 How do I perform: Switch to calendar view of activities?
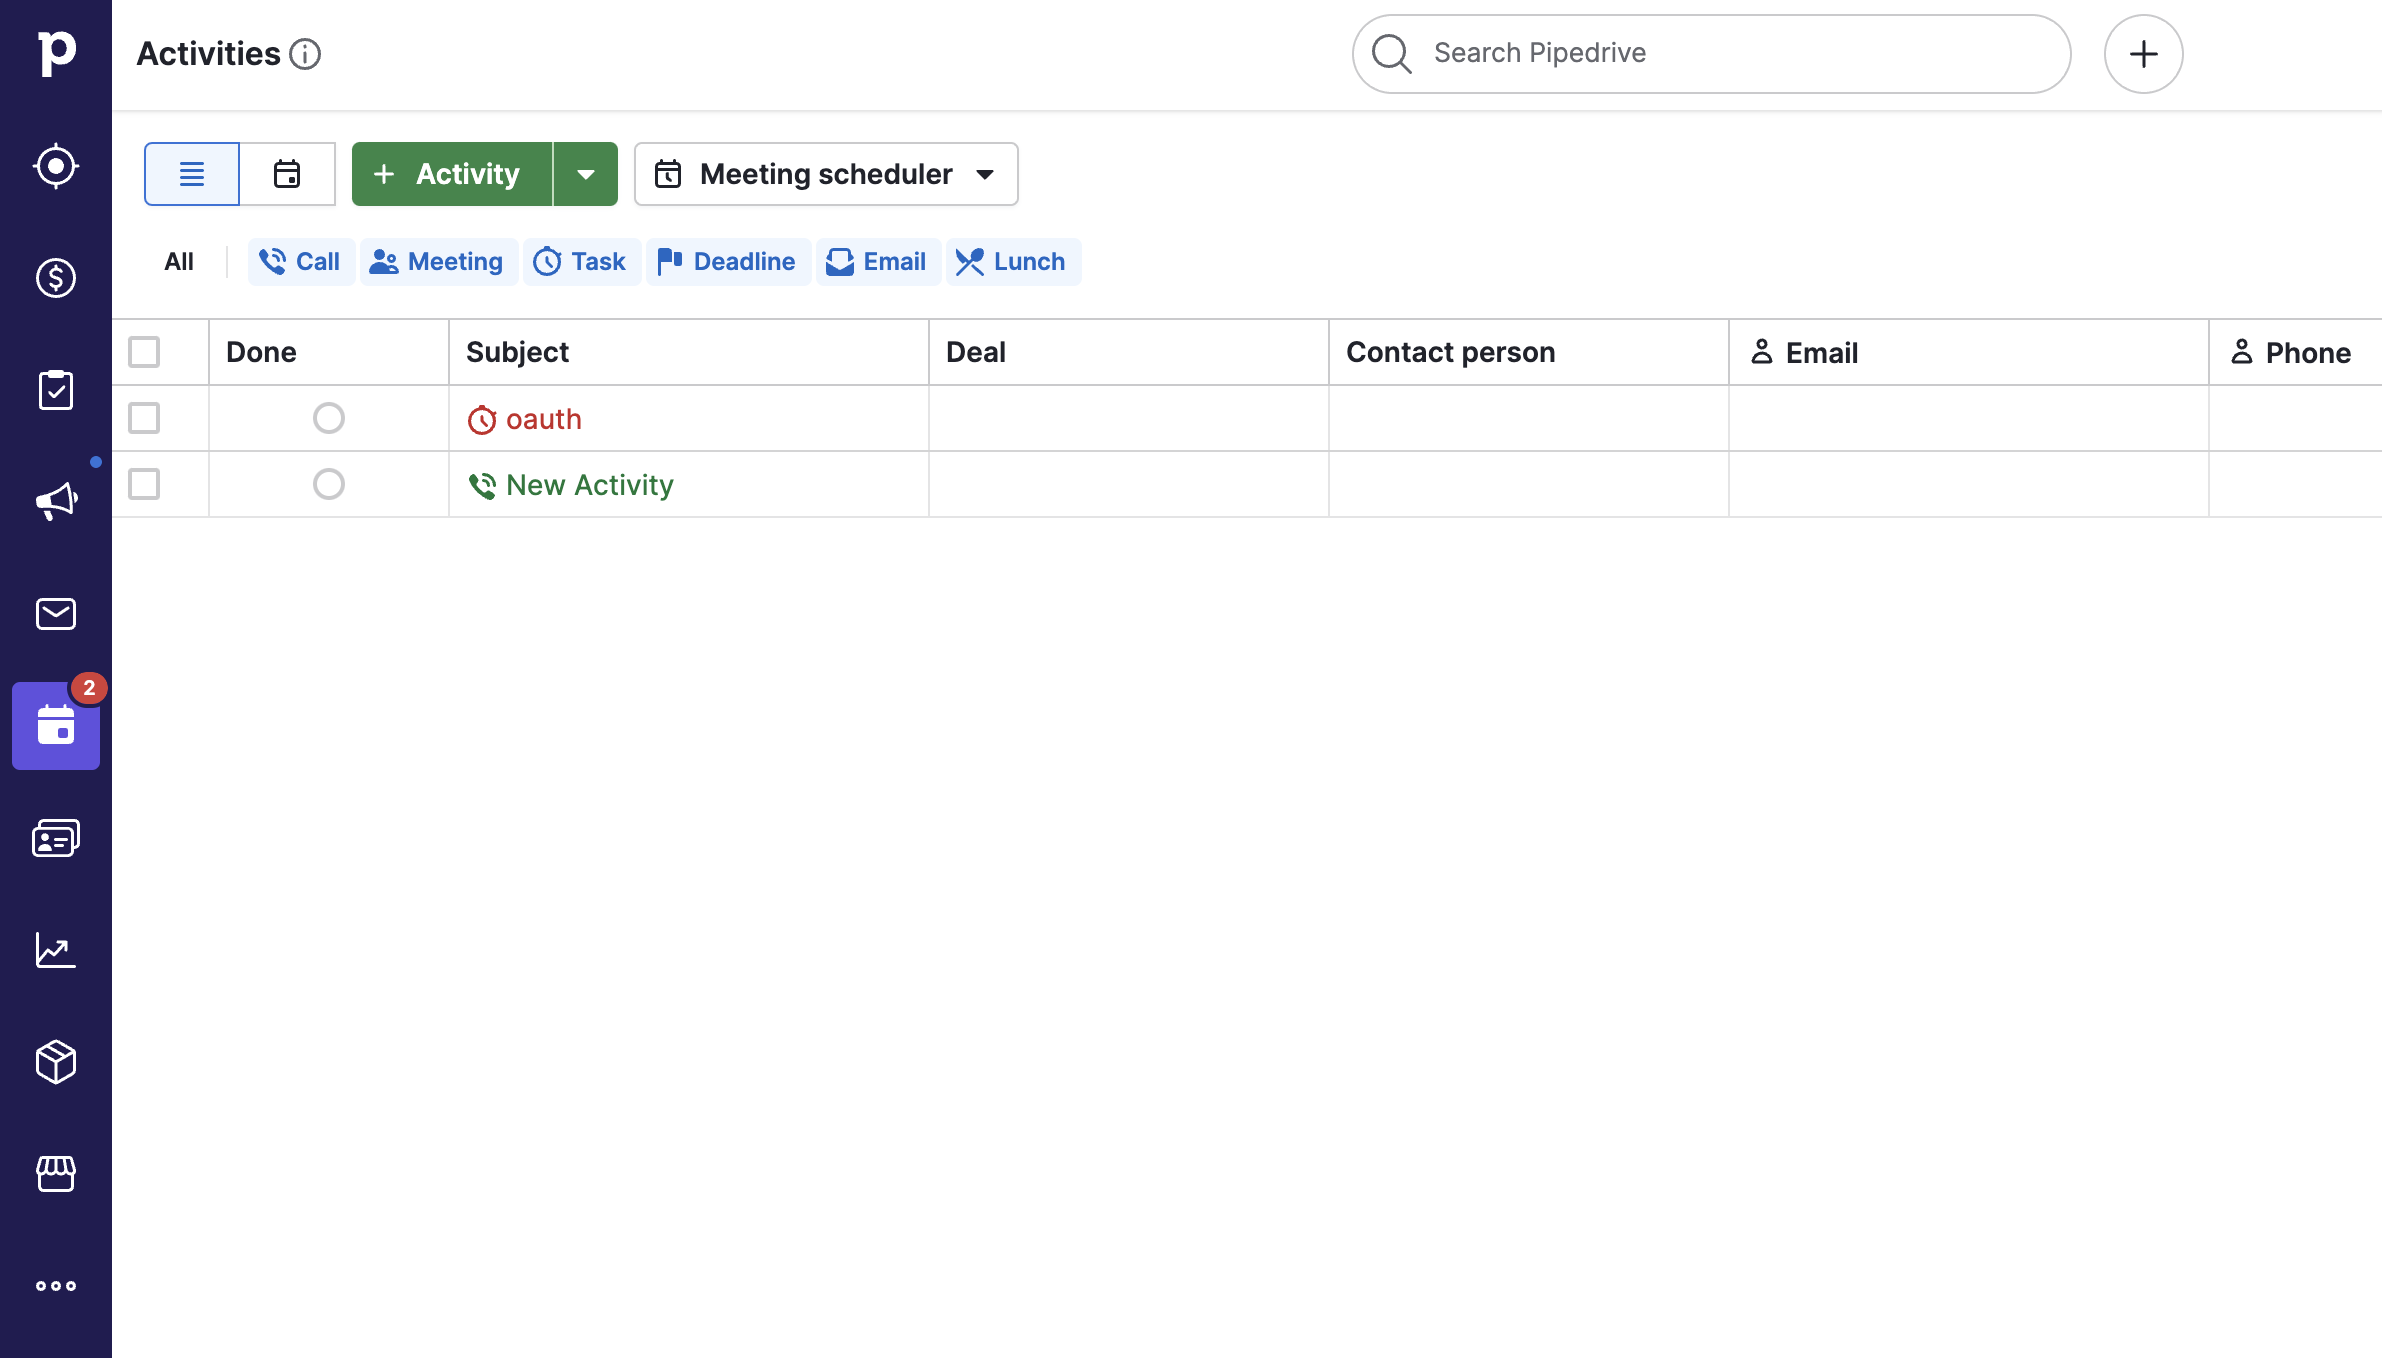pyautogui.click(x=287, y=173)
